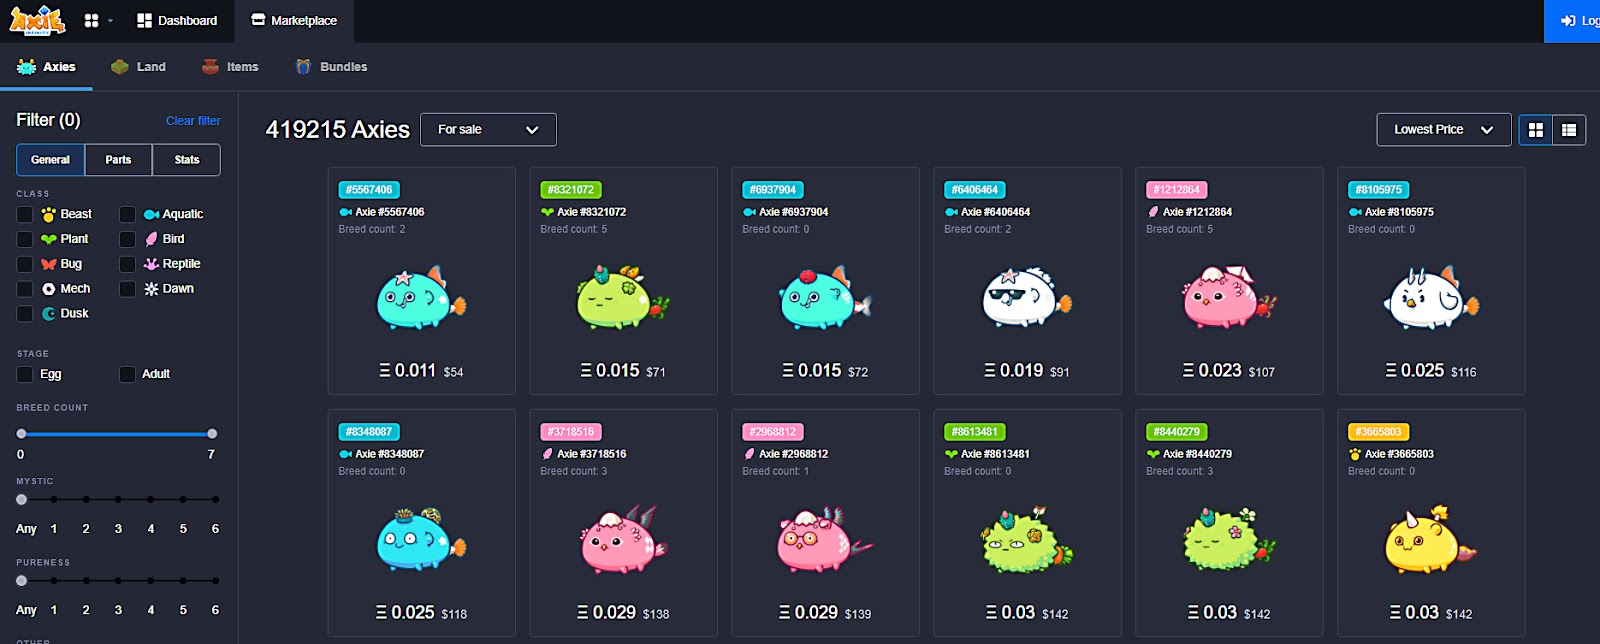Open Axie #8105975 white axie image
Image resolution: width=1600 pixels, height=644 pixels.
1430,298
